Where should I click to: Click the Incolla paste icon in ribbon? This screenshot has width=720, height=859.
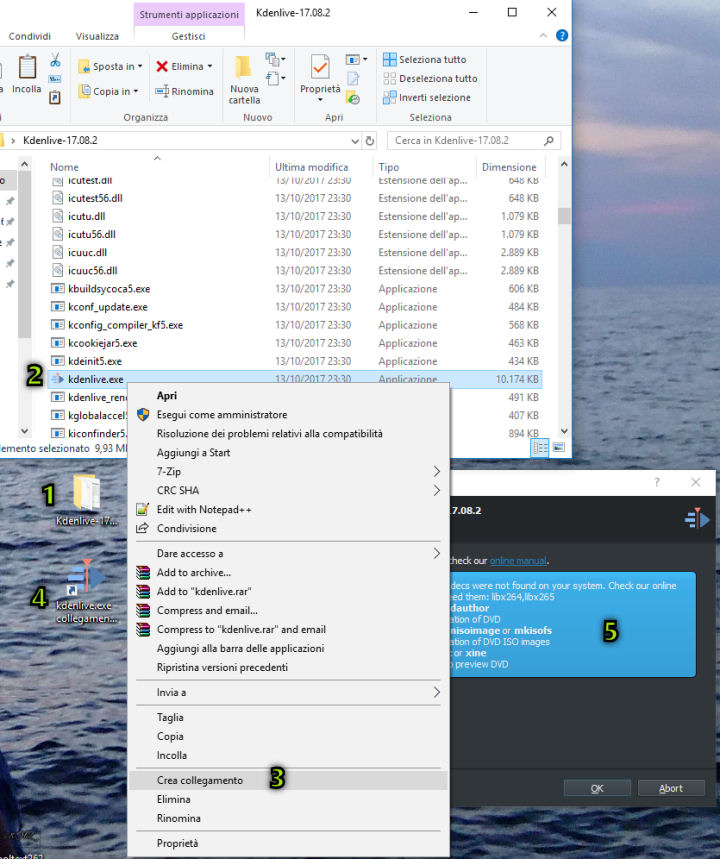tap(27, 67)
